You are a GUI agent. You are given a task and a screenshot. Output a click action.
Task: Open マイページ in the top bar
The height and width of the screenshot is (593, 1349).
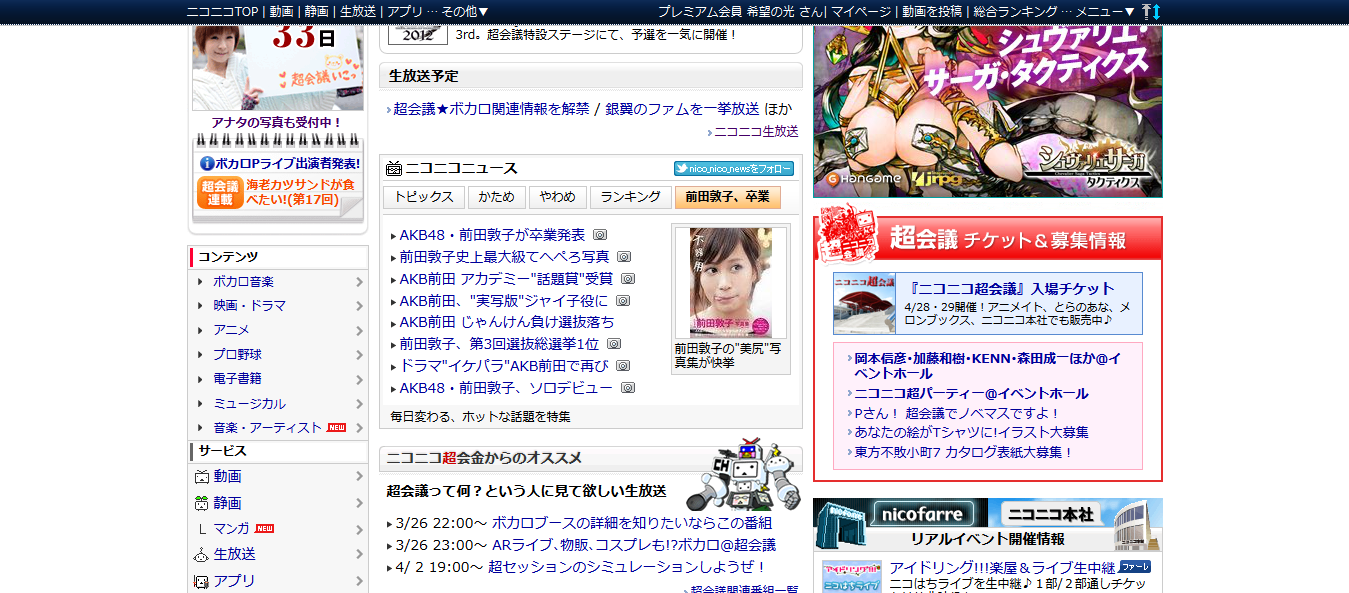pyautogui.click(x=860, y=11)
